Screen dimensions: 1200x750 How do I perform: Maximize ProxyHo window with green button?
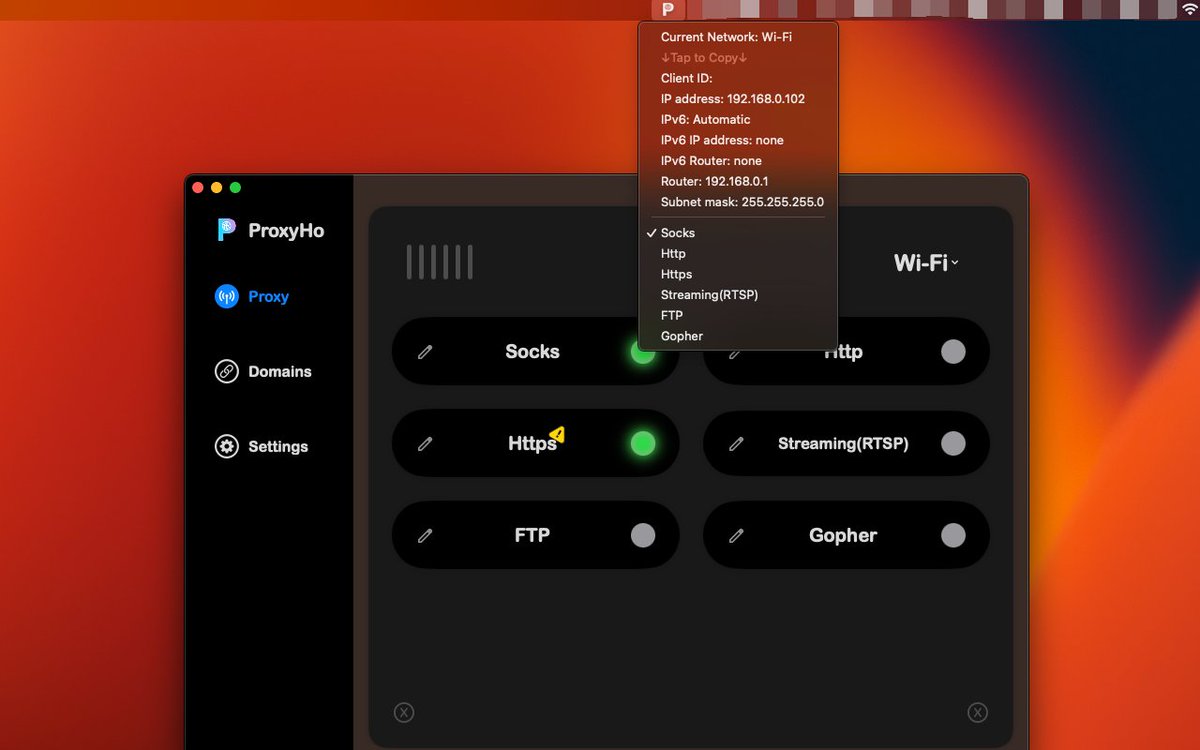click(x=235, y=187)
